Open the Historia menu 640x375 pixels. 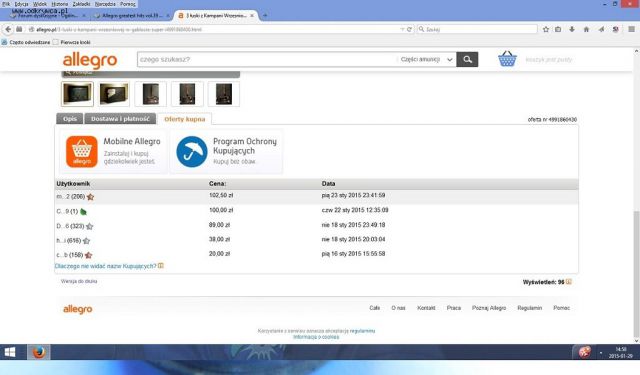(x=60, y=4)
